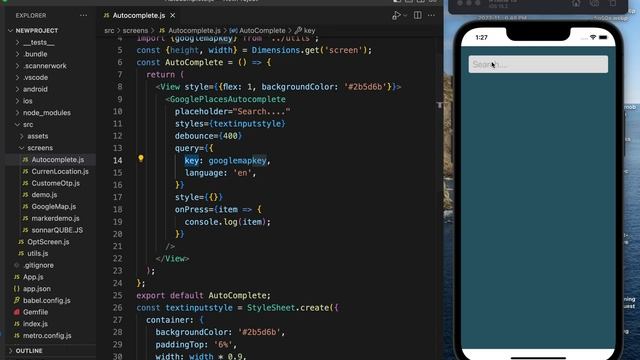Screen dimensions: 640x360
Task: Split the editor to the right
Action: [x=418, y=16]
